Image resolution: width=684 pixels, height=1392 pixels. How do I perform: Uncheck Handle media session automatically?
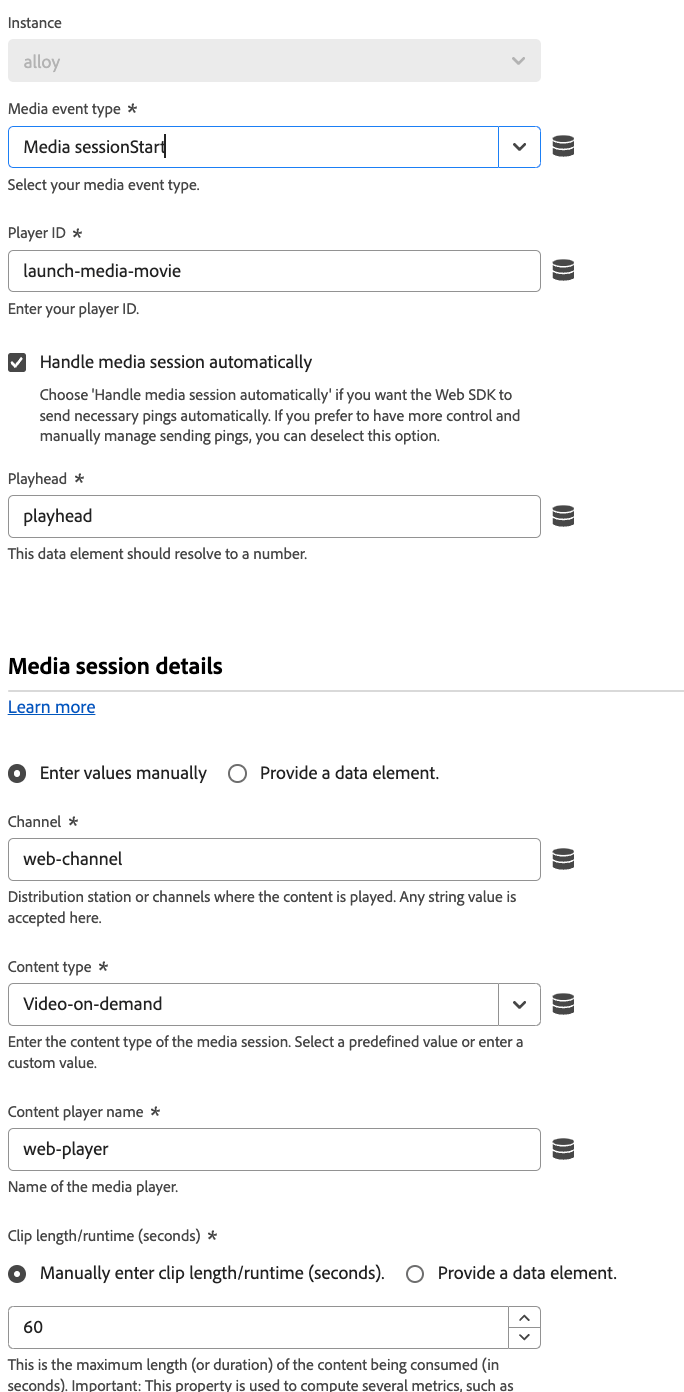[x=18, y=362]
